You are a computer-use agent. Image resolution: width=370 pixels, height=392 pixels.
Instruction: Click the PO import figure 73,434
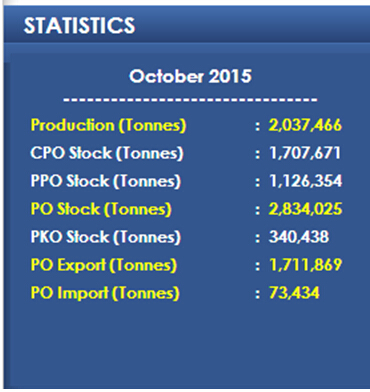[x=294, y=293]
